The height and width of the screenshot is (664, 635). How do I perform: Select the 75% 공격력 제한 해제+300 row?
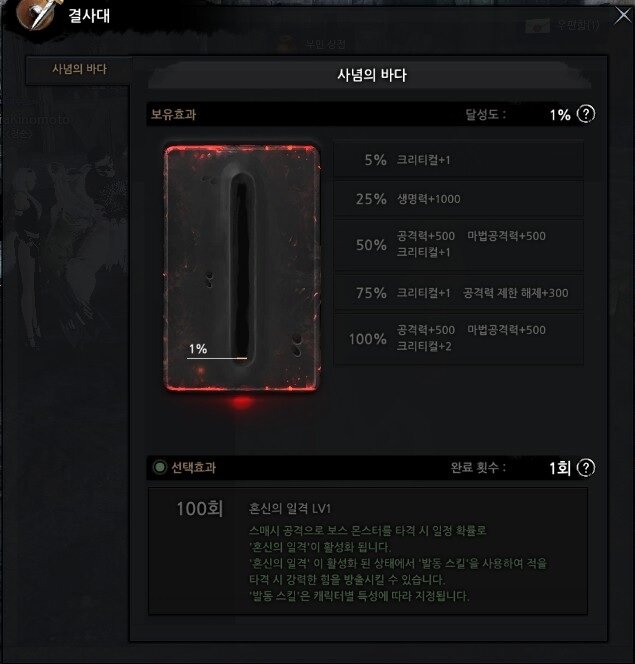click(459, 293)
